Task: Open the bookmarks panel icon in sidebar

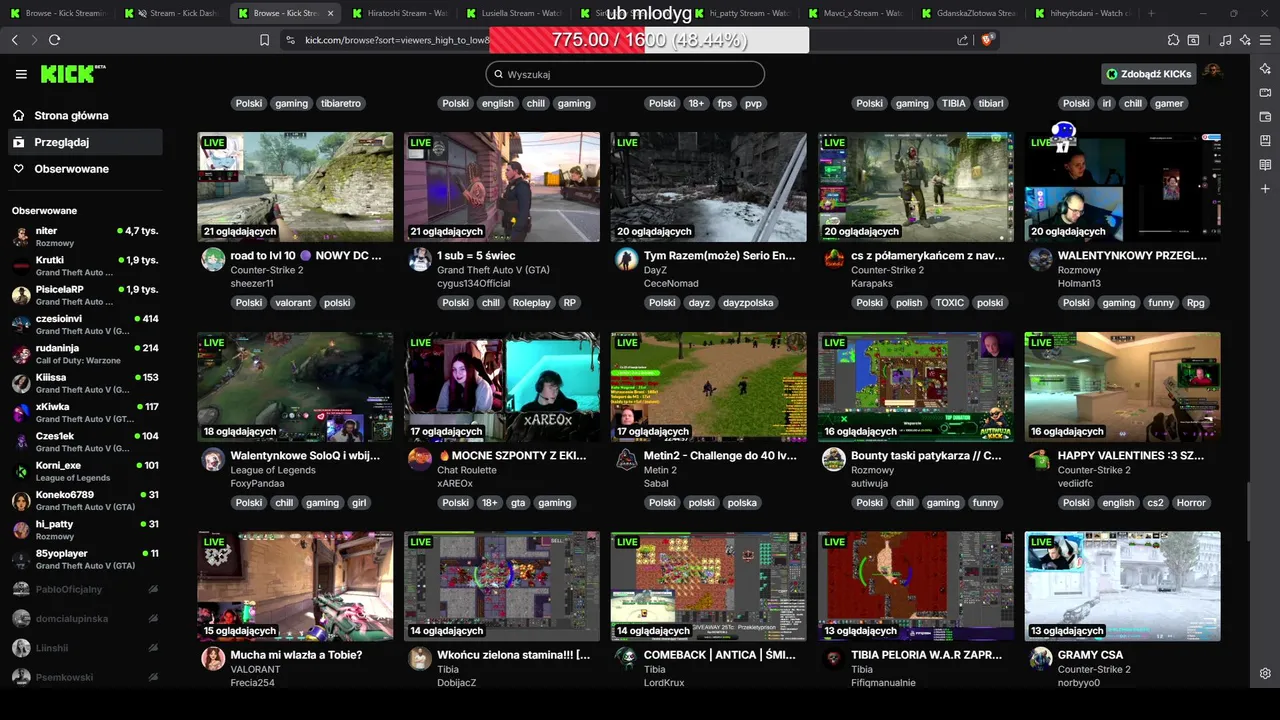Action: pyautogui.click(x=1265, y=140)
